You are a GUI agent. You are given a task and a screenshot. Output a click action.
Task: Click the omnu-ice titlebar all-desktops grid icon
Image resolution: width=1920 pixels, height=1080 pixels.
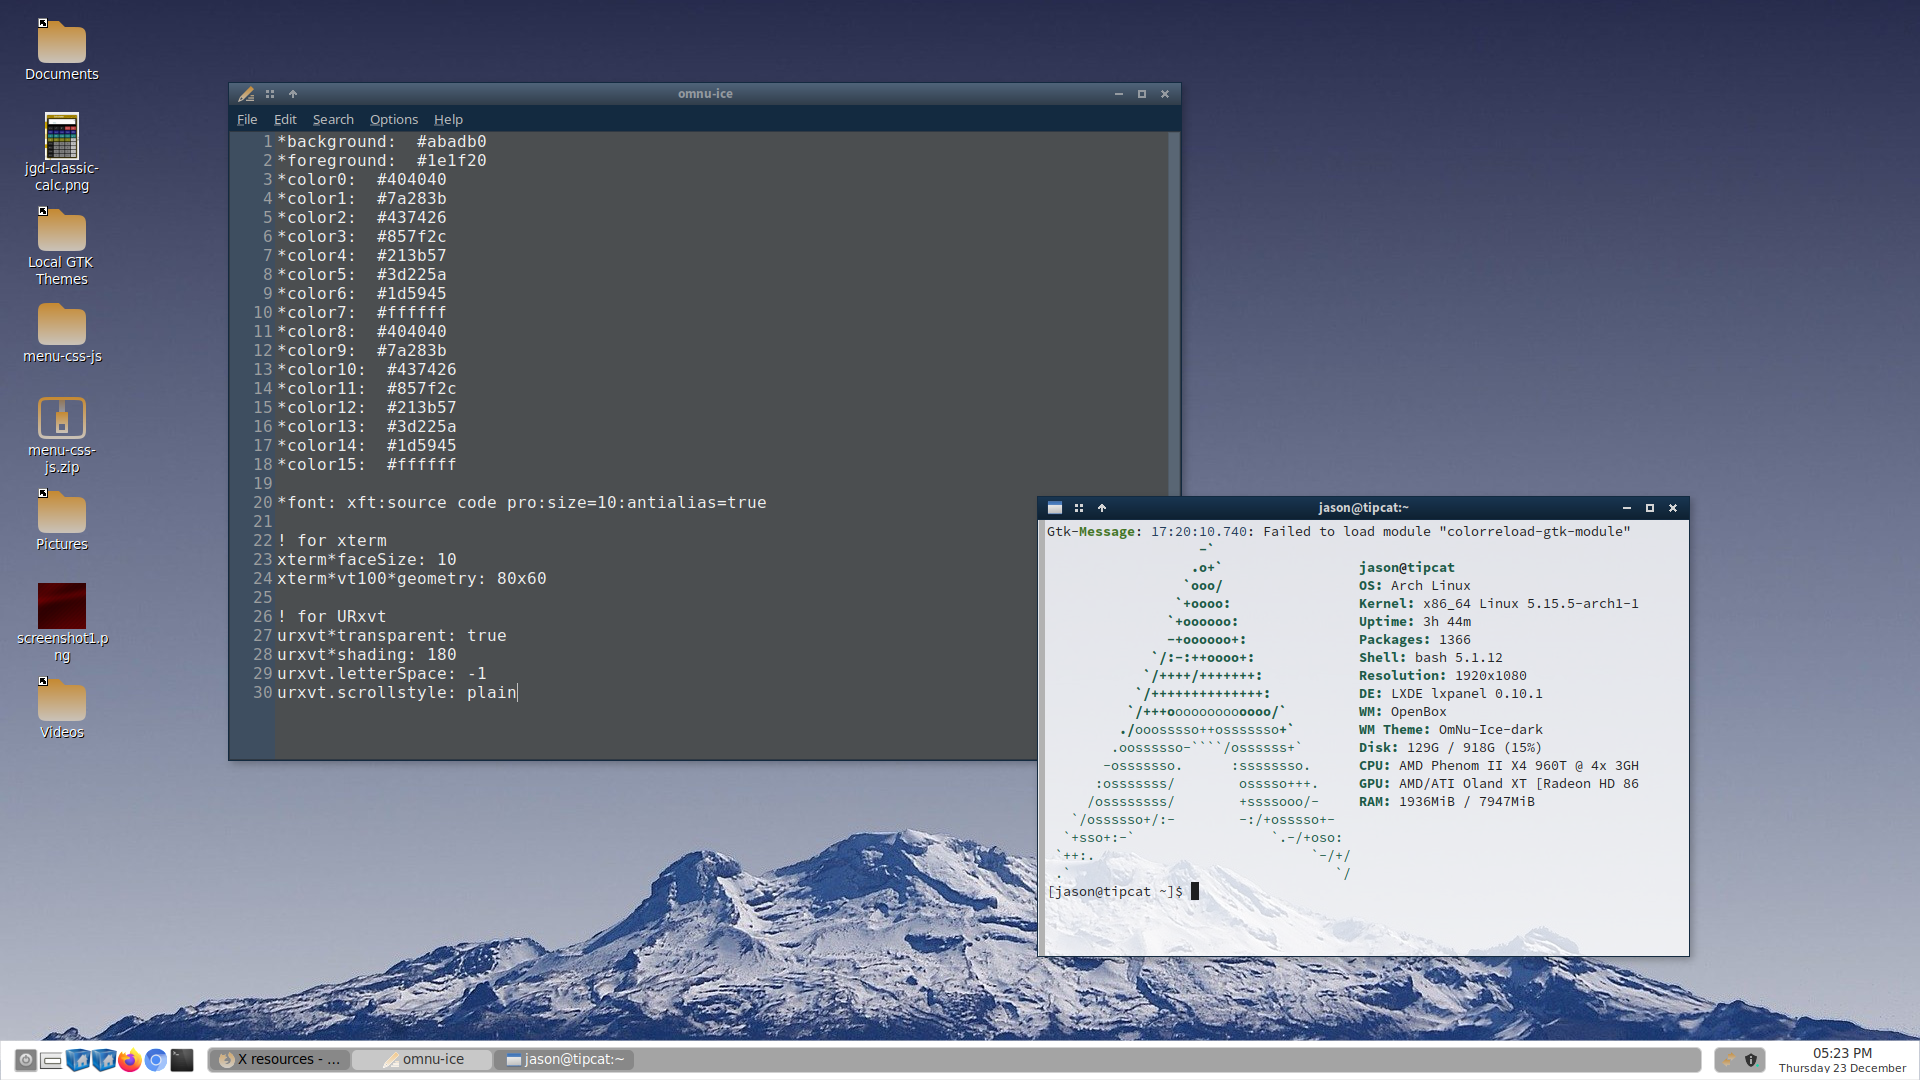pyautogui.click(x=270, y=94)
